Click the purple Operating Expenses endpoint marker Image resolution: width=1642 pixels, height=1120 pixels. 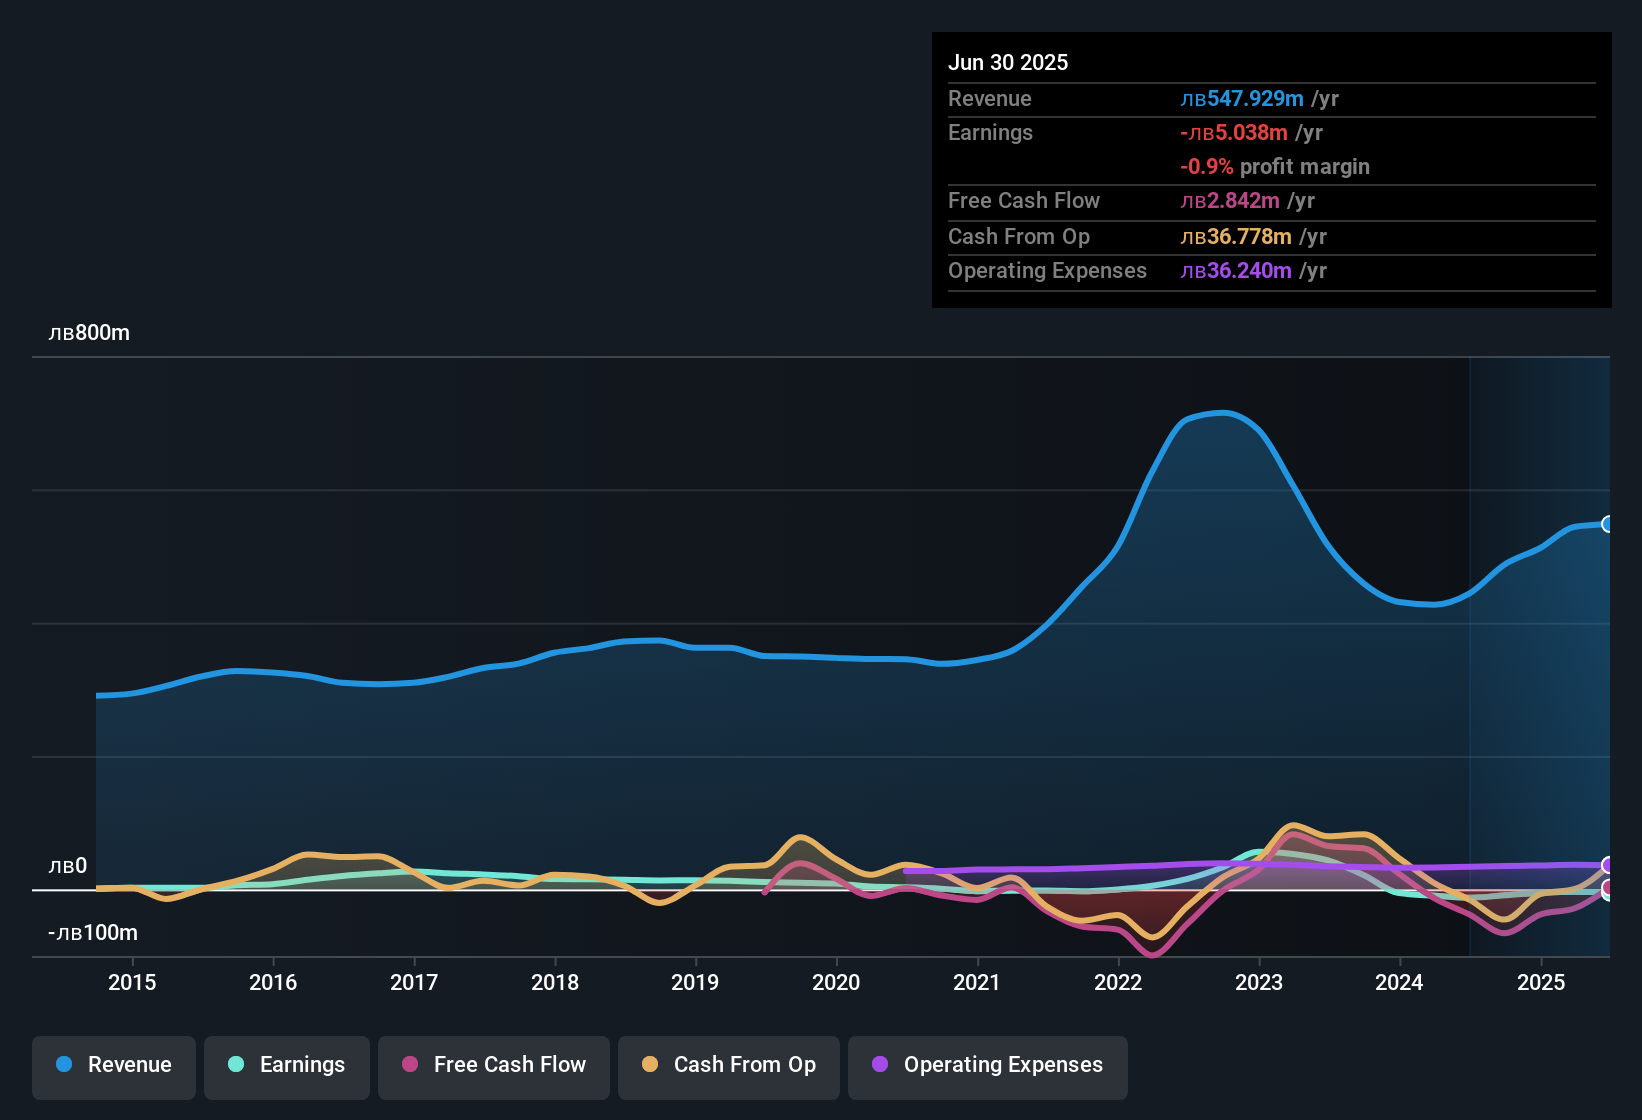[x=1608, y=865]
